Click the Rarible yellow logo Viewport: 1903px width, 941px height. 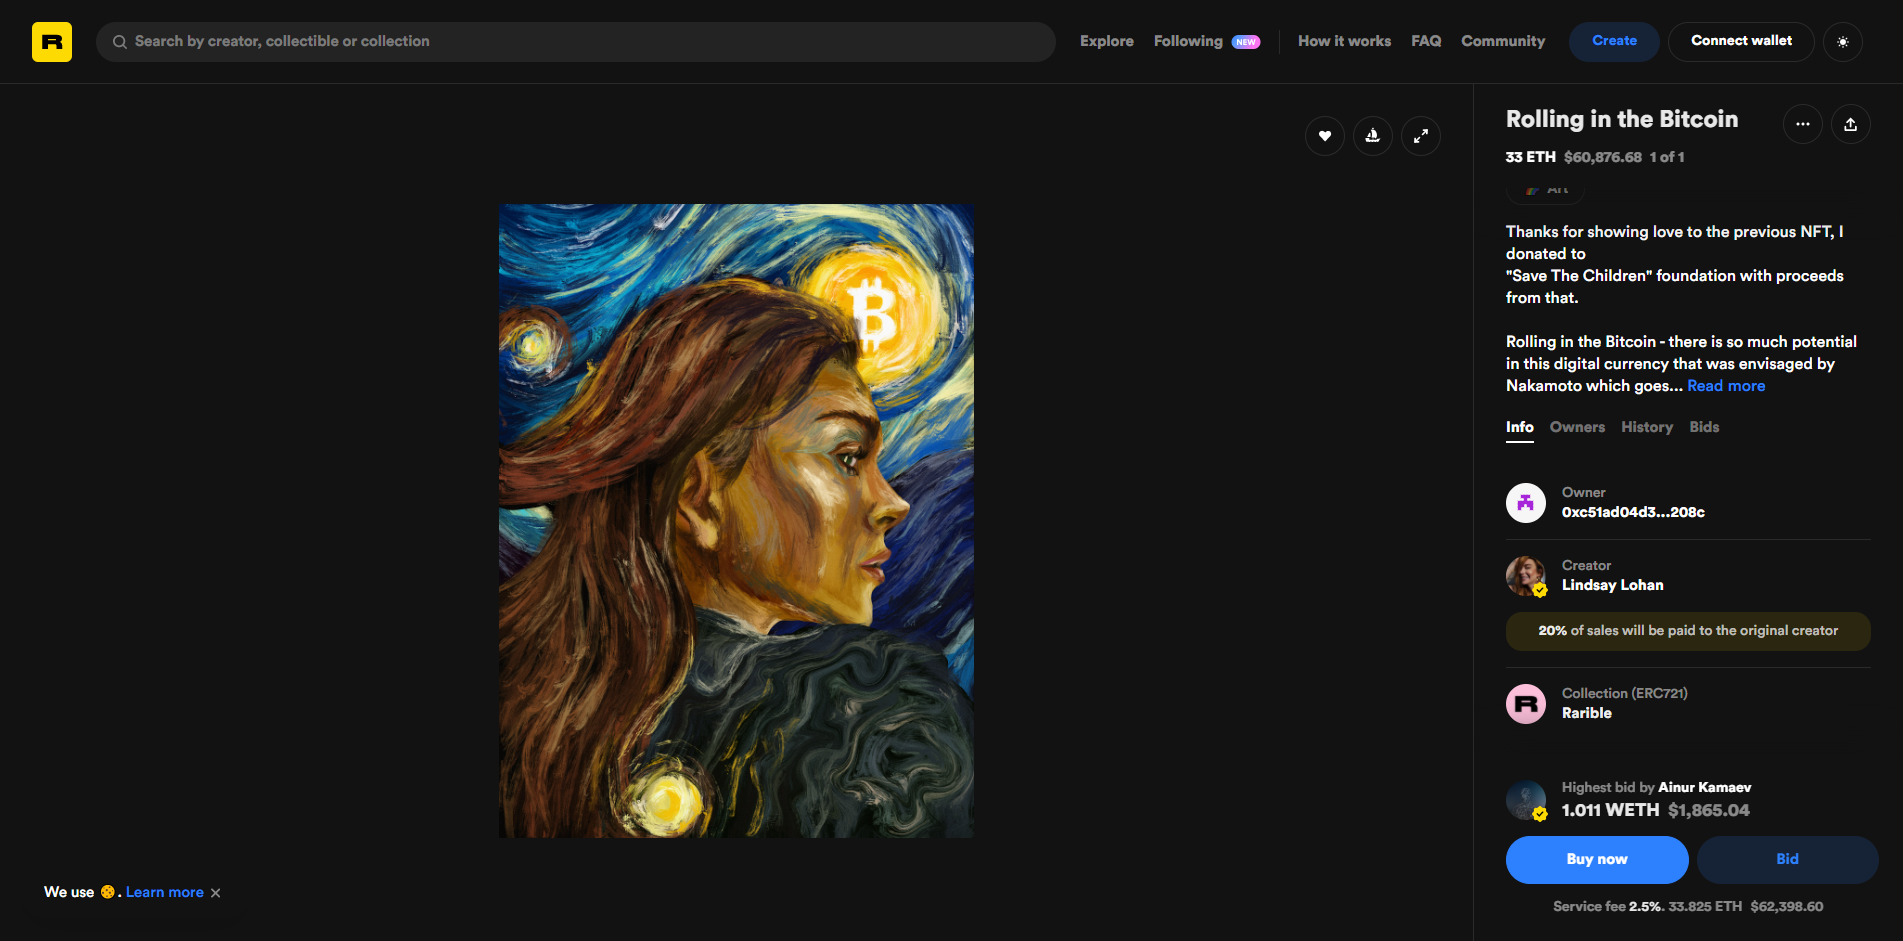pos(52,42)
